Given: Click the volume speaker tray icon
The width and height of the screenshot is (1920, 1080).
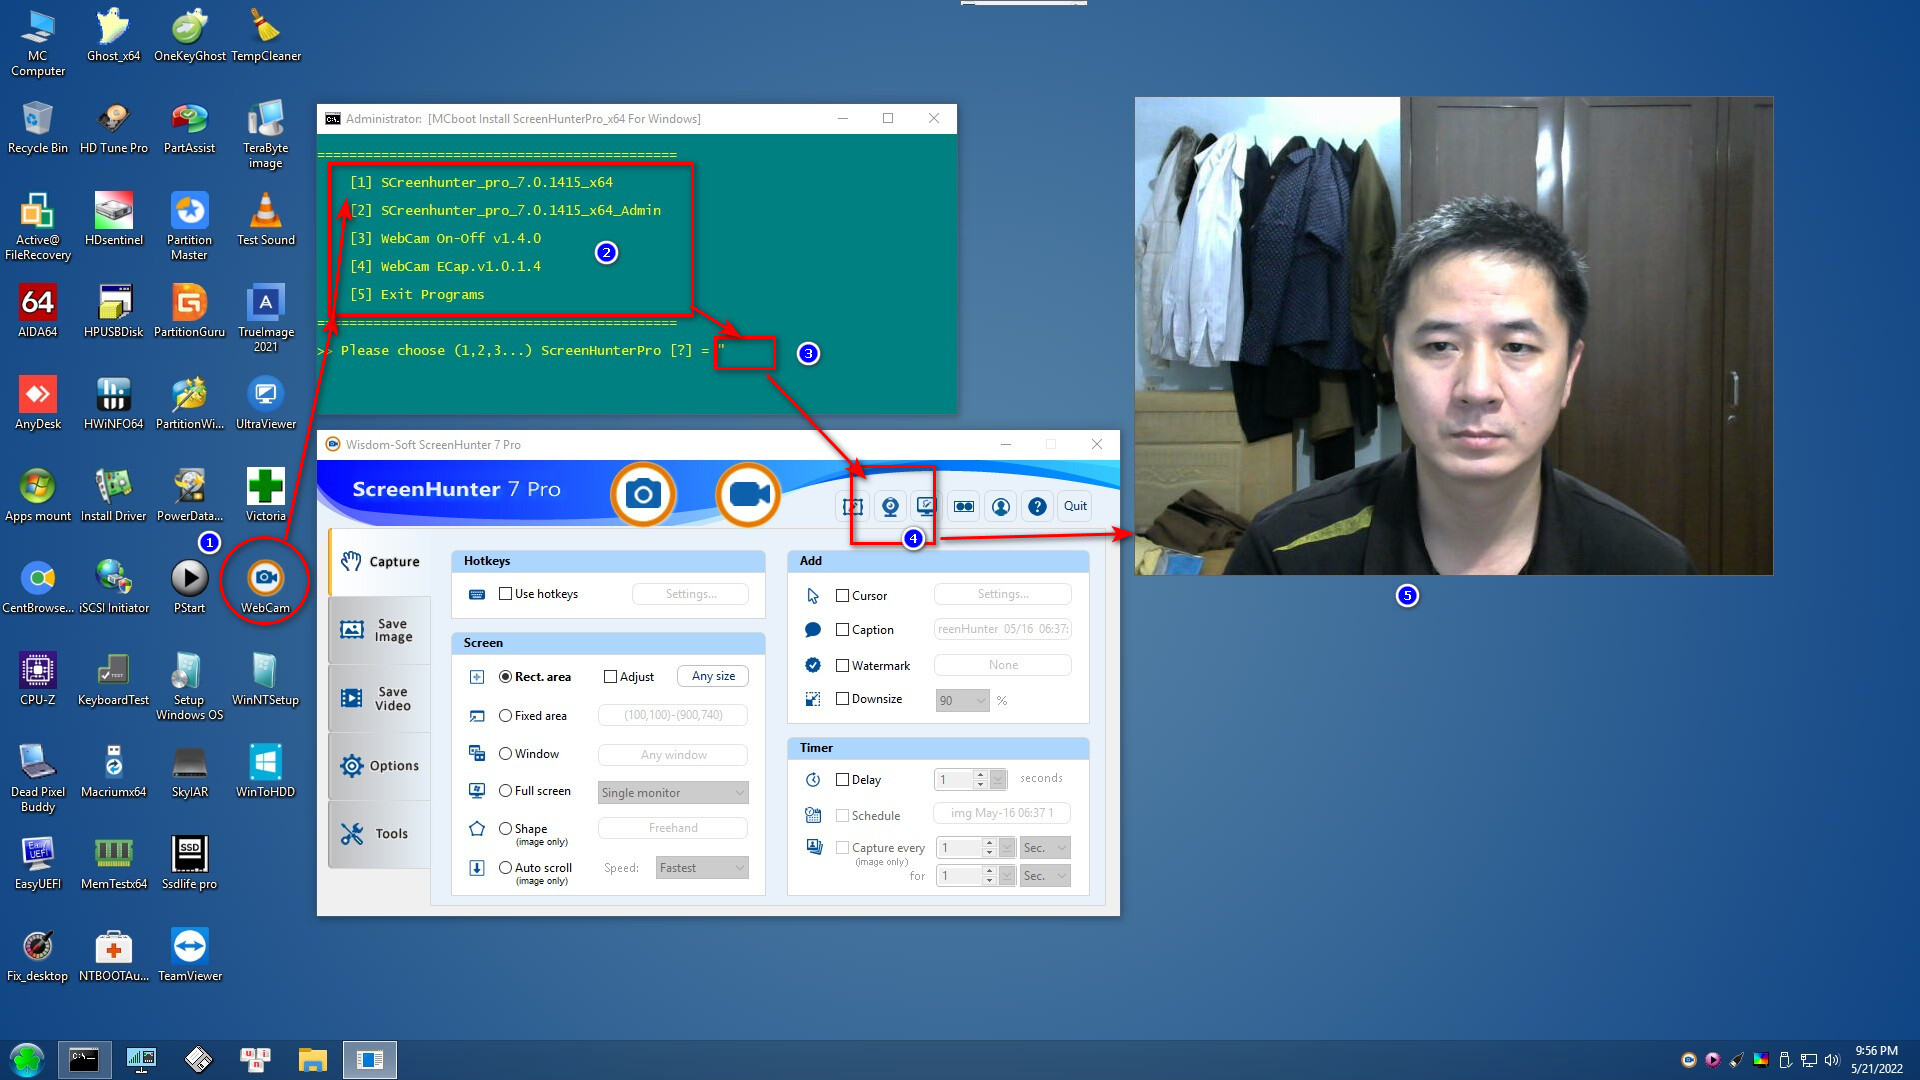Looking at the screenshot, I should (1832, 1060).
